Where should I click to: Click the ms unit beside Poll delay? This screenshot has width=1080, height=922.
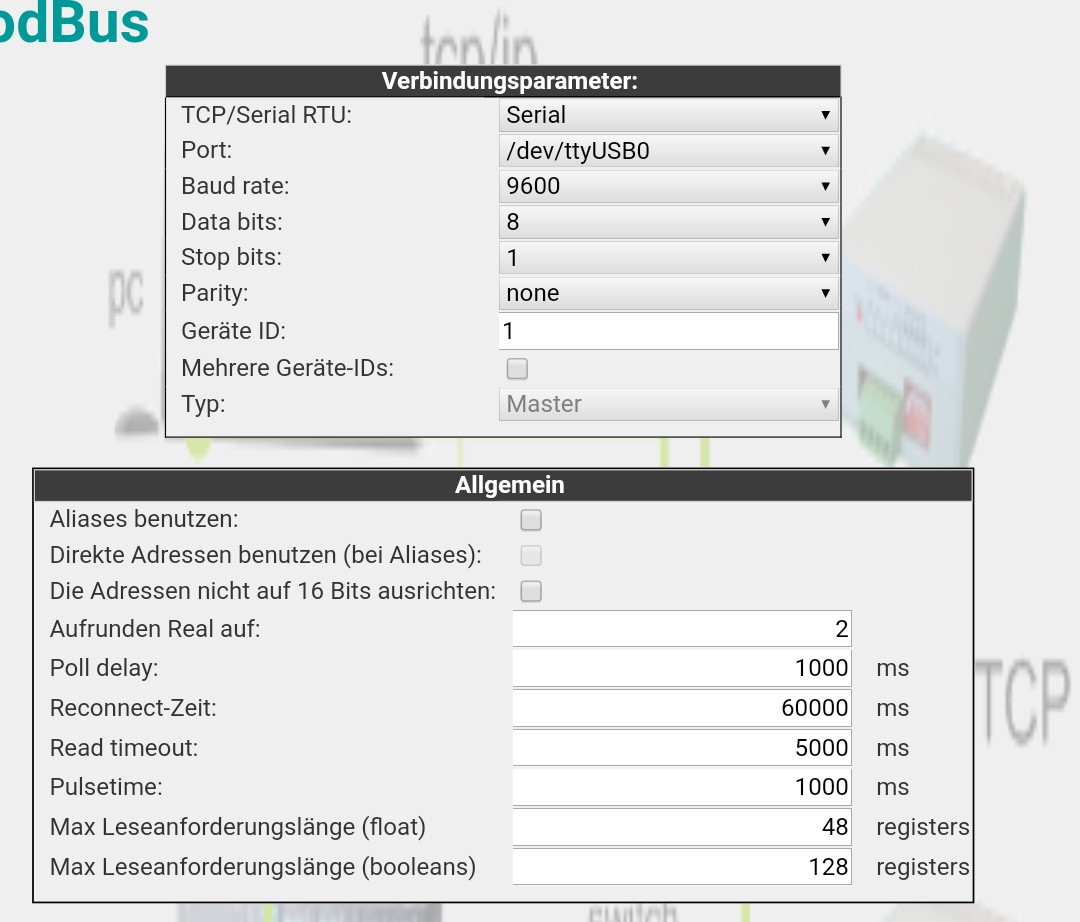coord(893,669)
